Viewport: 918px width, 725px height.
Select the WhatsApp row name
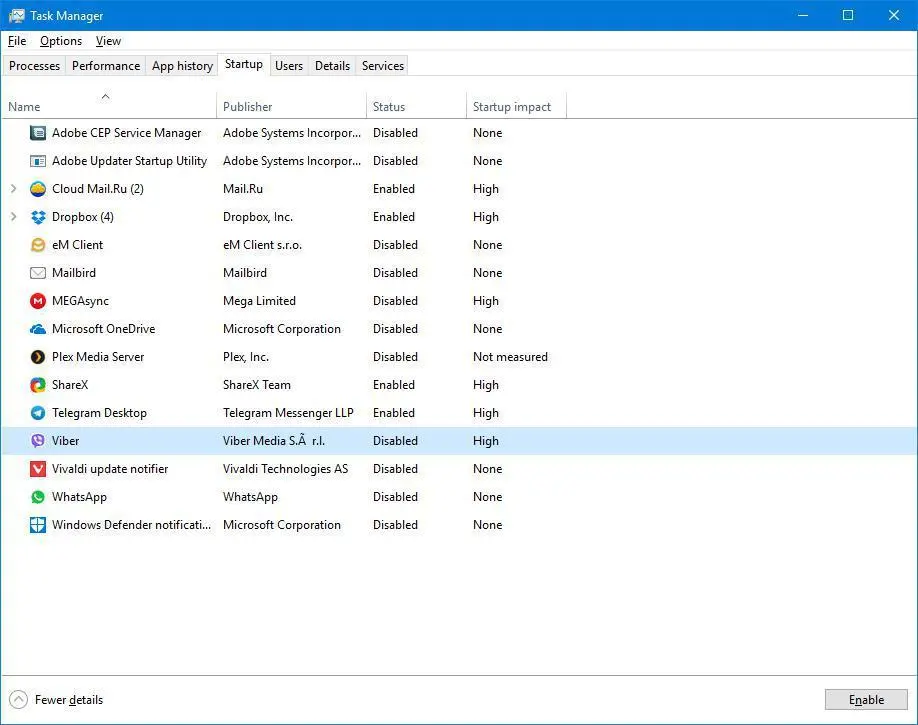(79, 497)
